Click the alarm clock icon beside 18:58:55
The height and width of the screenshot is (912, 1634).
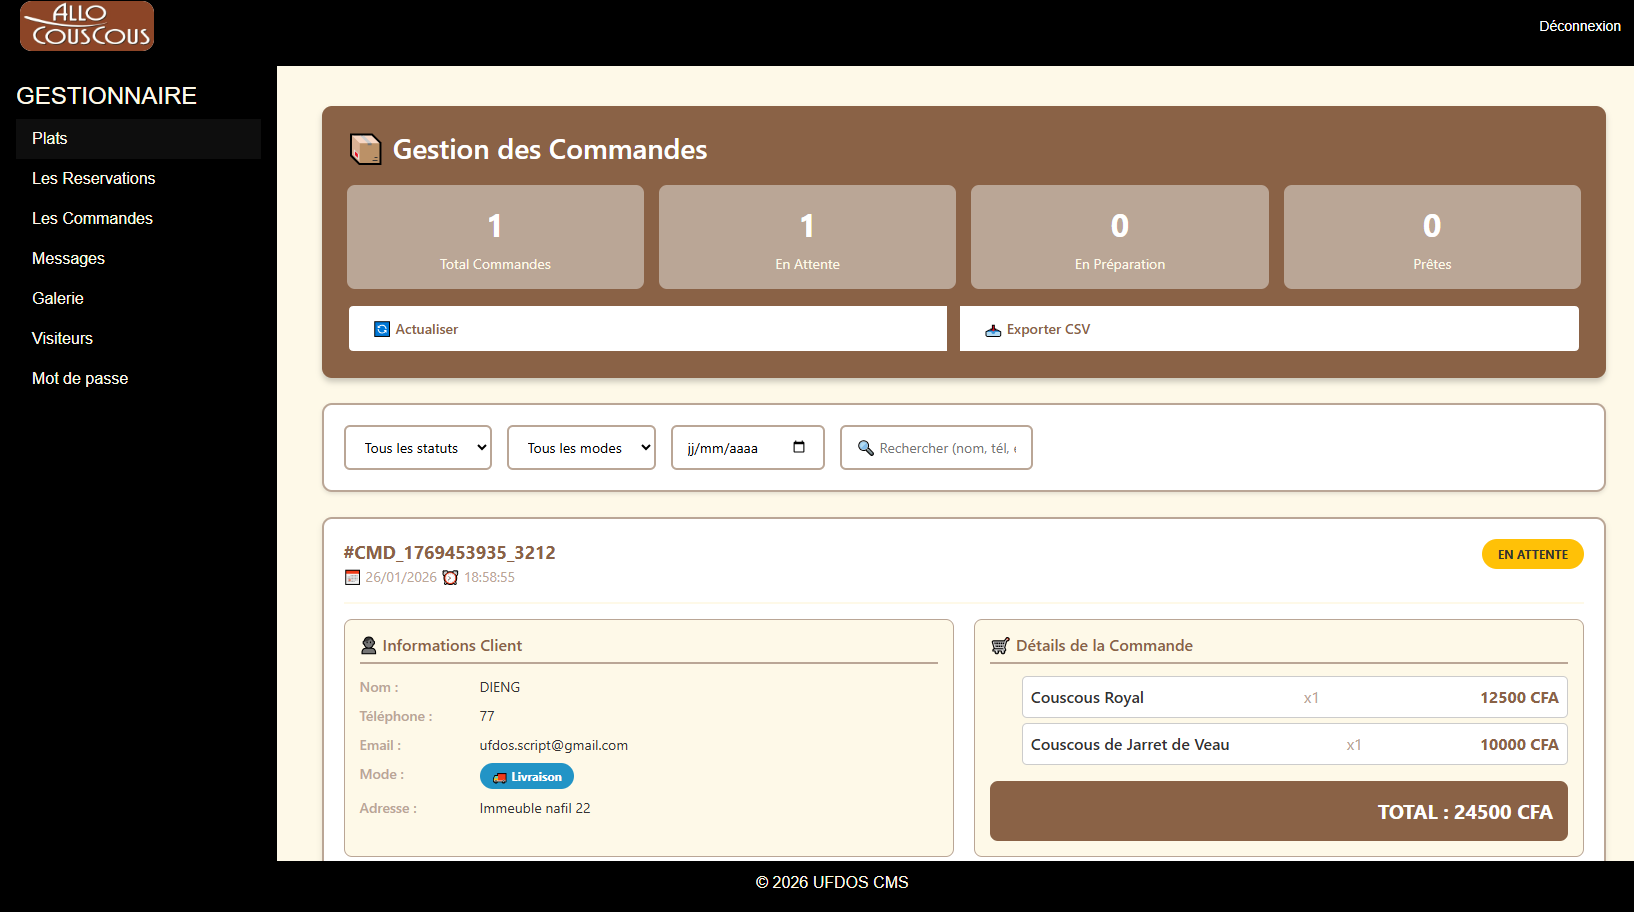pos(450,577)
